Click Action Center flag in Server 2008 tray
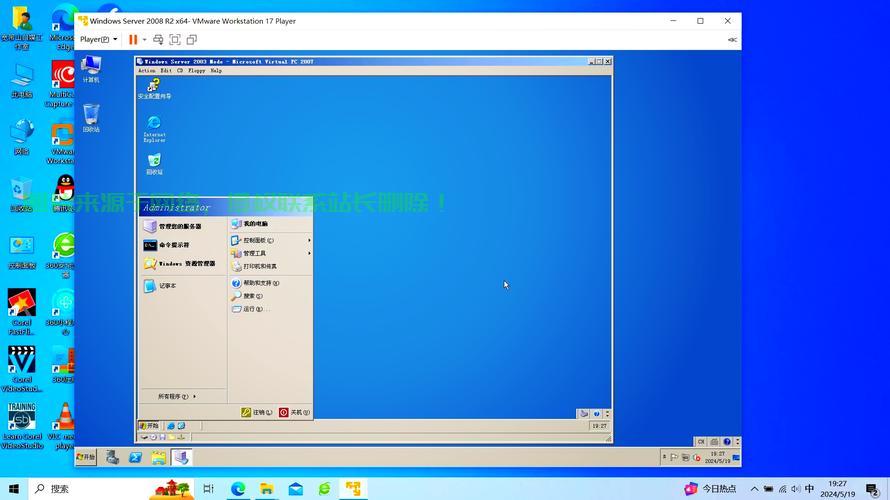Screen dimensions: 890x500 [674, 457]
